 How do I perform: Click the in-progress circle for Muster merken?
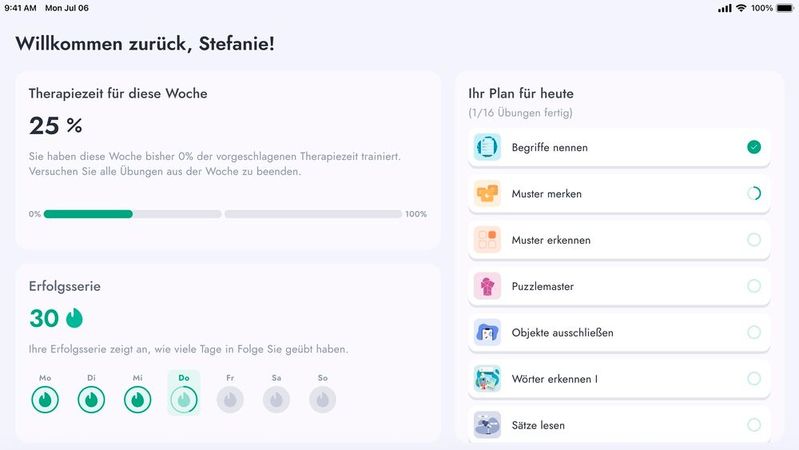754,194
